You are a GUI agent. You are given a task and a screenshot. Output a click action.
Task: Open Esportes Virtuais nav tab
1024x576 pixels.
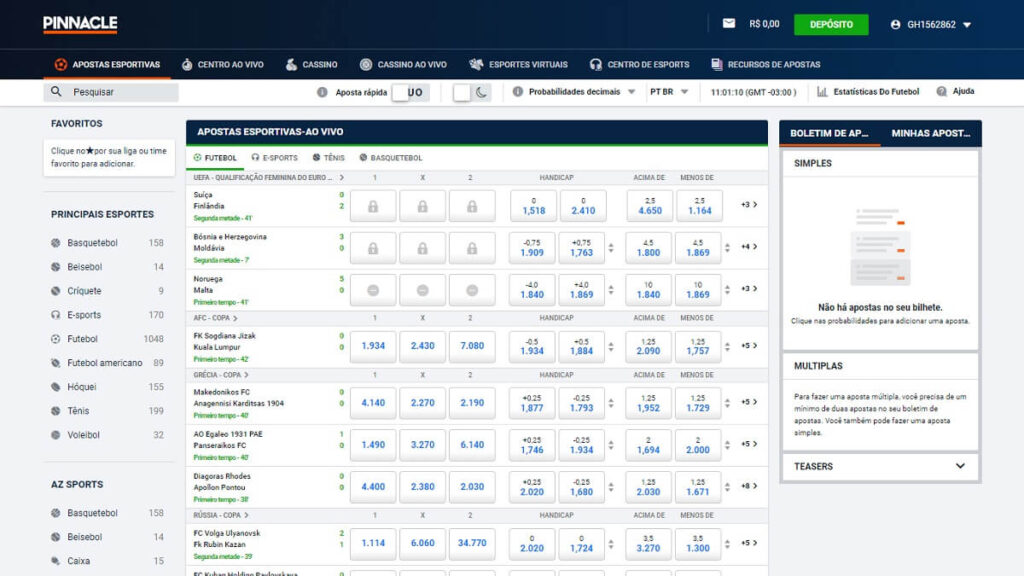pyautogui.click(x=519, y=65)
